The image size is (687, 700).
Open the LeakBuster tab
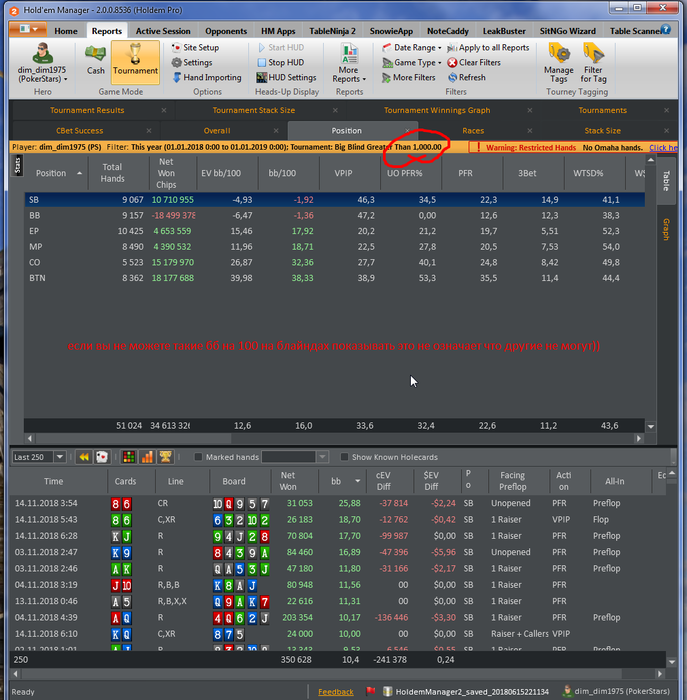tap(504, 31)
